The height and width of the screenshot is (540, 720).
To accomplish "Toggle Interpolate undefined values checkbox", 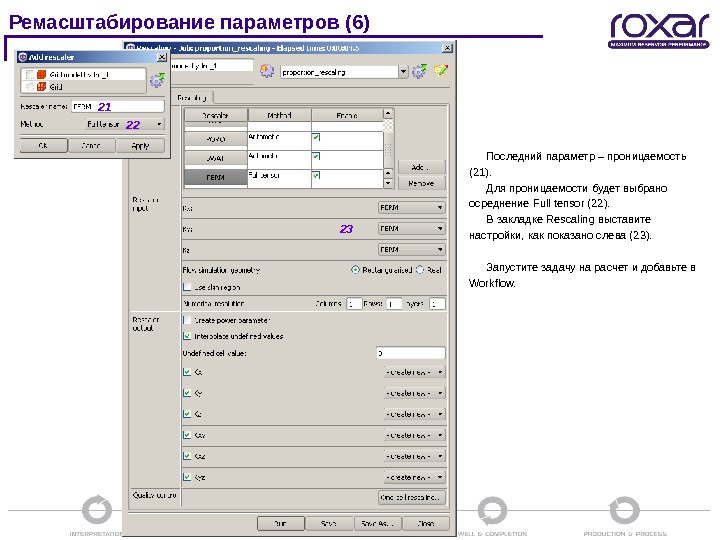I will click(x=187, y=336).
